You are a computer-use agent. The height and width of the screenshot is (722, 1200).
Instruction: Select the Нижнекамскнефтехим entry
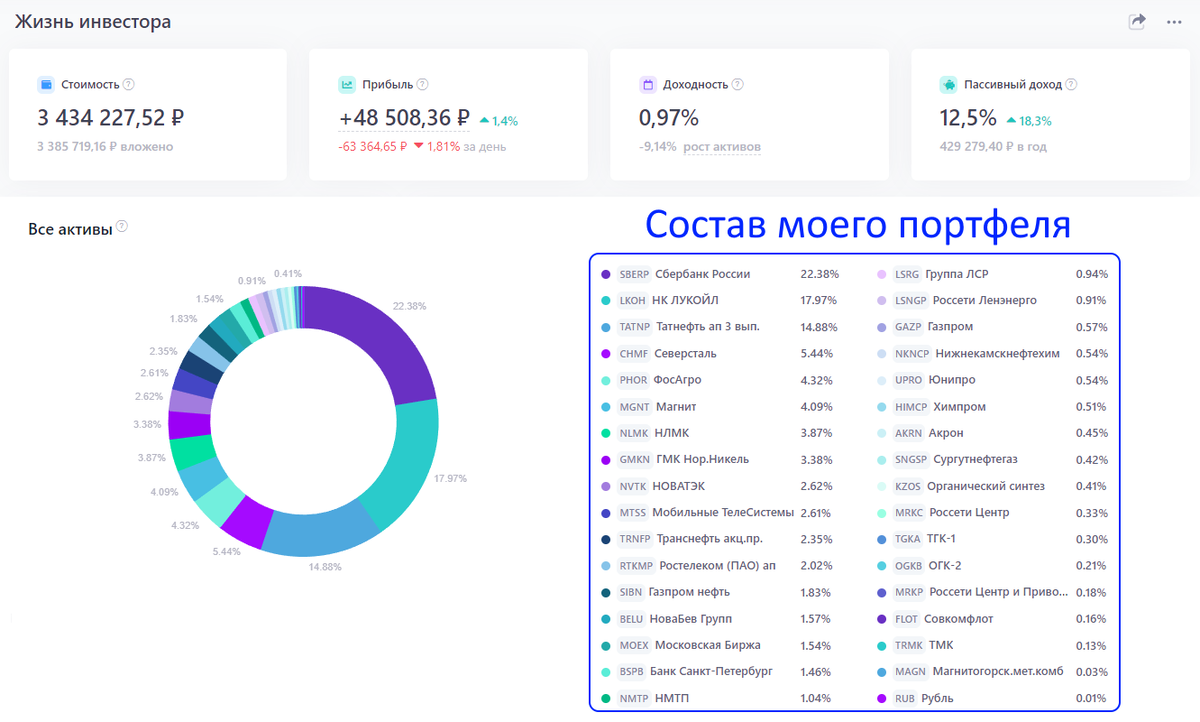pyautogui.click(x=993, y=353)
